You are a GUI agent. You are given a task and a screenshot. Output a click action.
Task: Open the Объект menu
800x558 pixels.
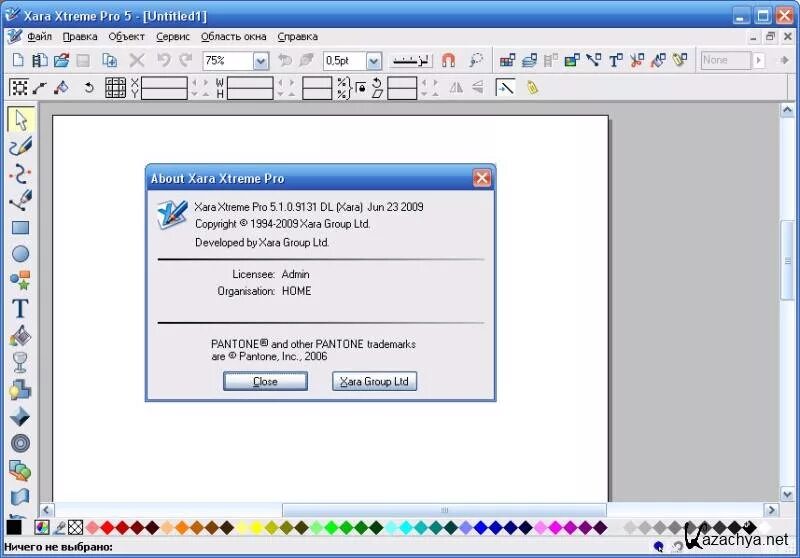coord(127,37)
